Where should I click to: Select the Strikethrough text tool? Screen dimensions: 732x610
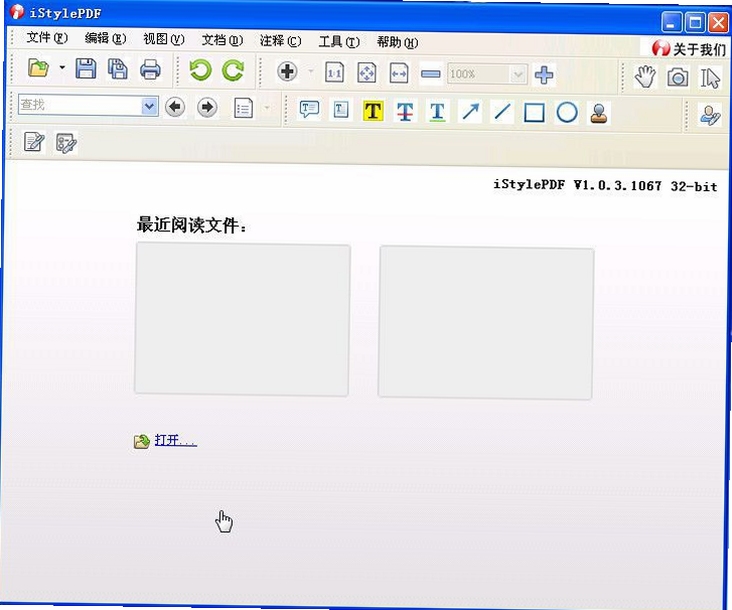coord(405,112)
